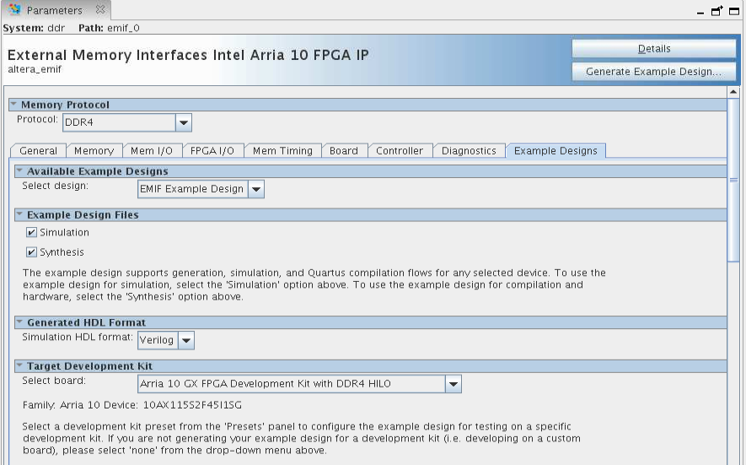Collapse the Target Development Kit section
746x465 pixels.
[x=20, y=366]
